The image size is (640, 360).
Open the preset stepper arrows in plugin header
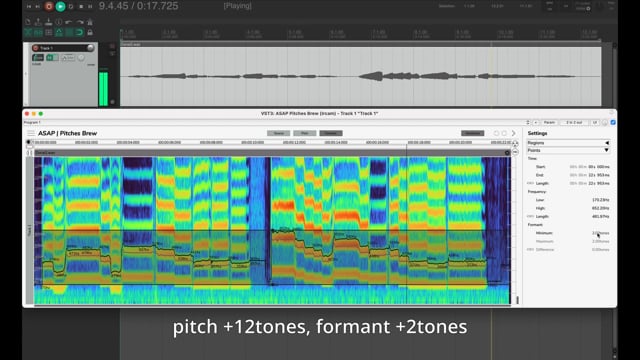click(x=528, y=122)
